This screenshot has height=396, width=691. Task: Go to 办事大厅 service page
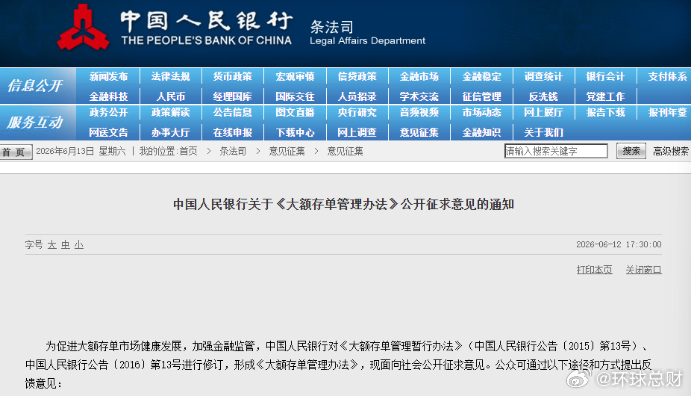point(171,132)
